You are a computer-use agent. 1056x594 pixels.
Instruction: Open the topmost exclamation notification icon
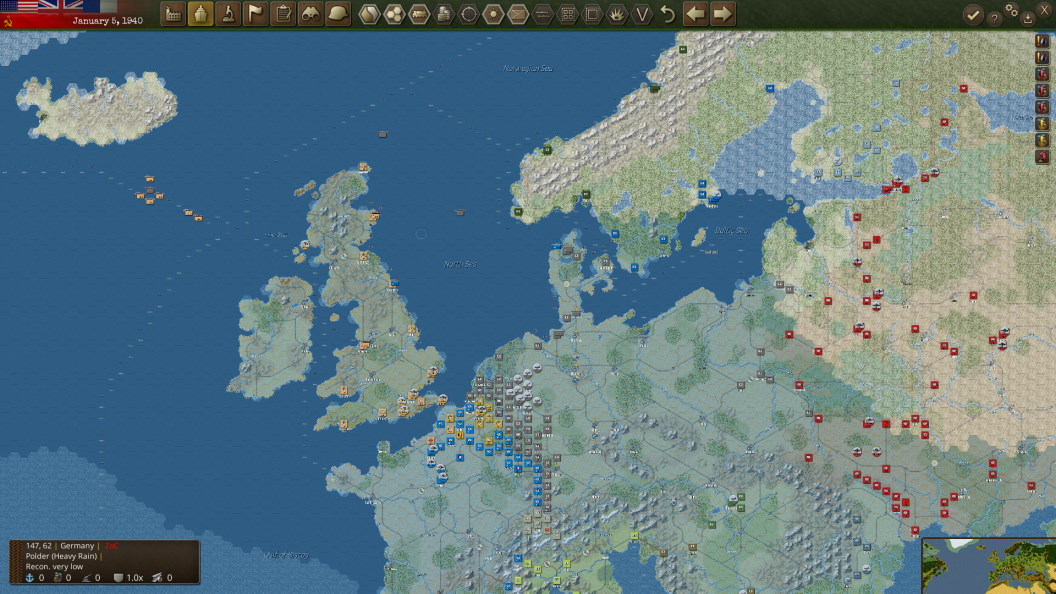pos(1042,41)
